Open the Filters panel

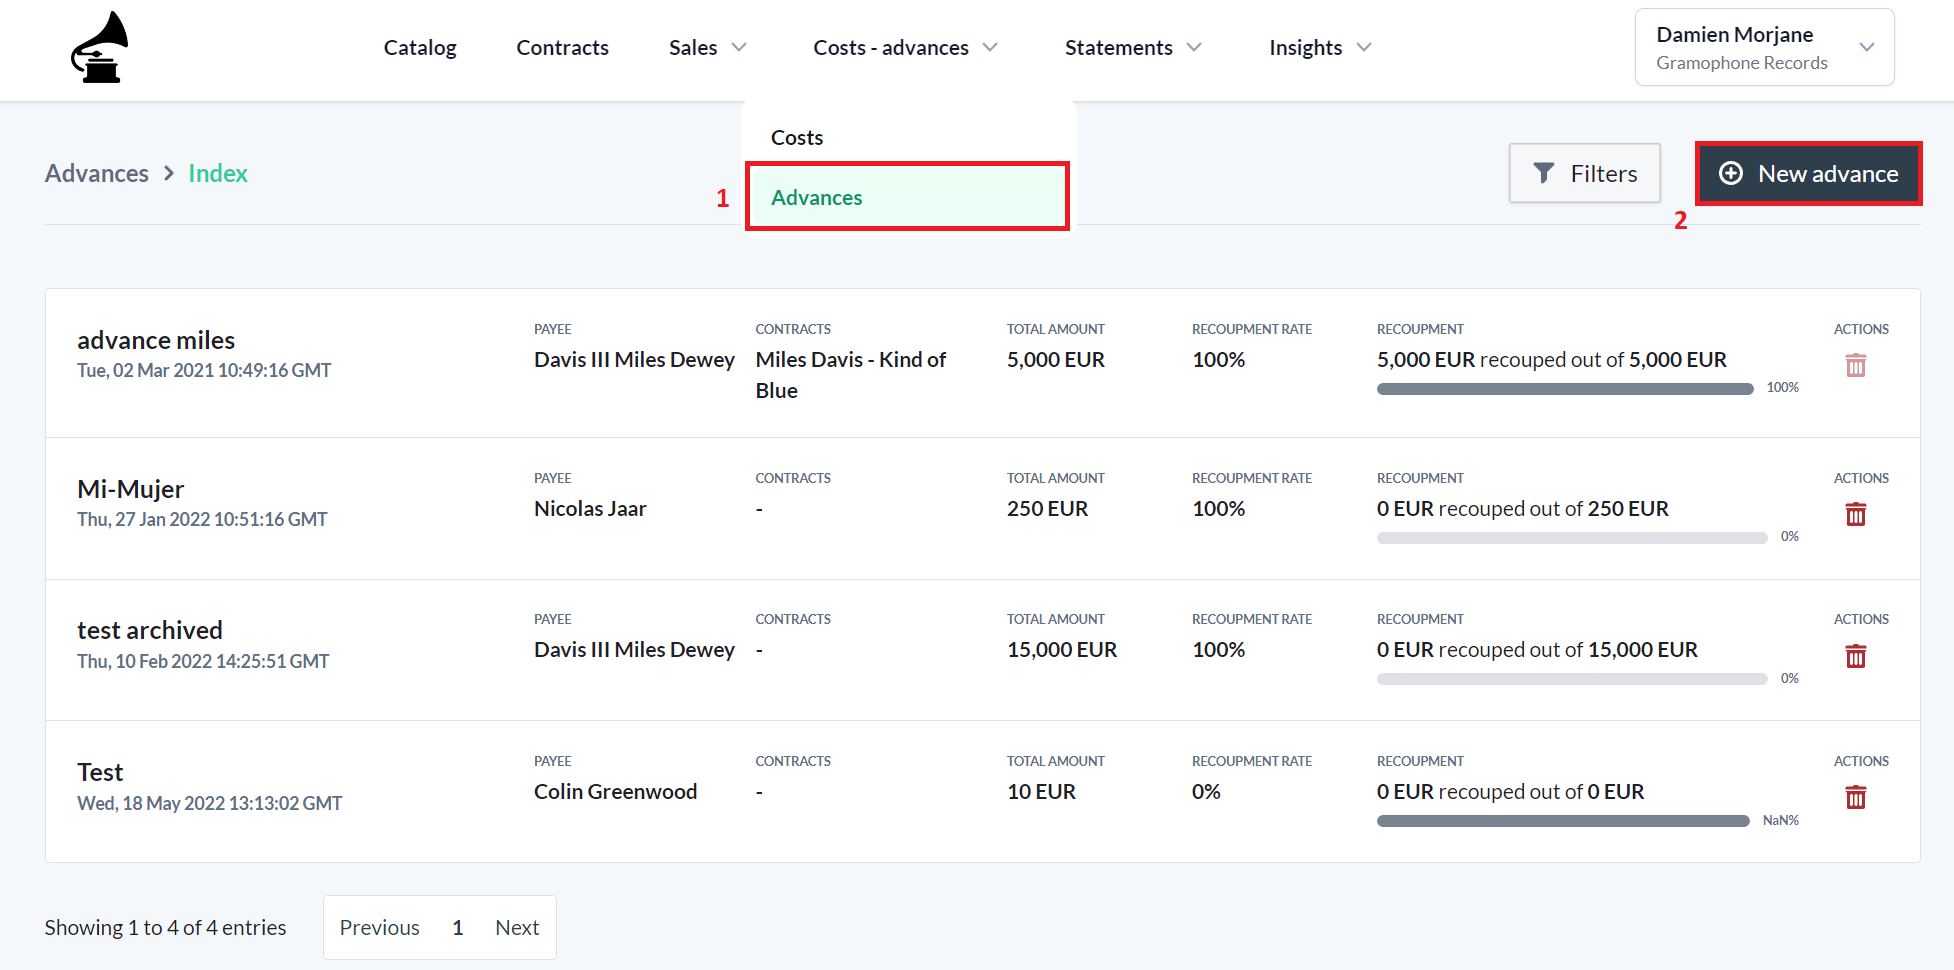click(1585, 173)
